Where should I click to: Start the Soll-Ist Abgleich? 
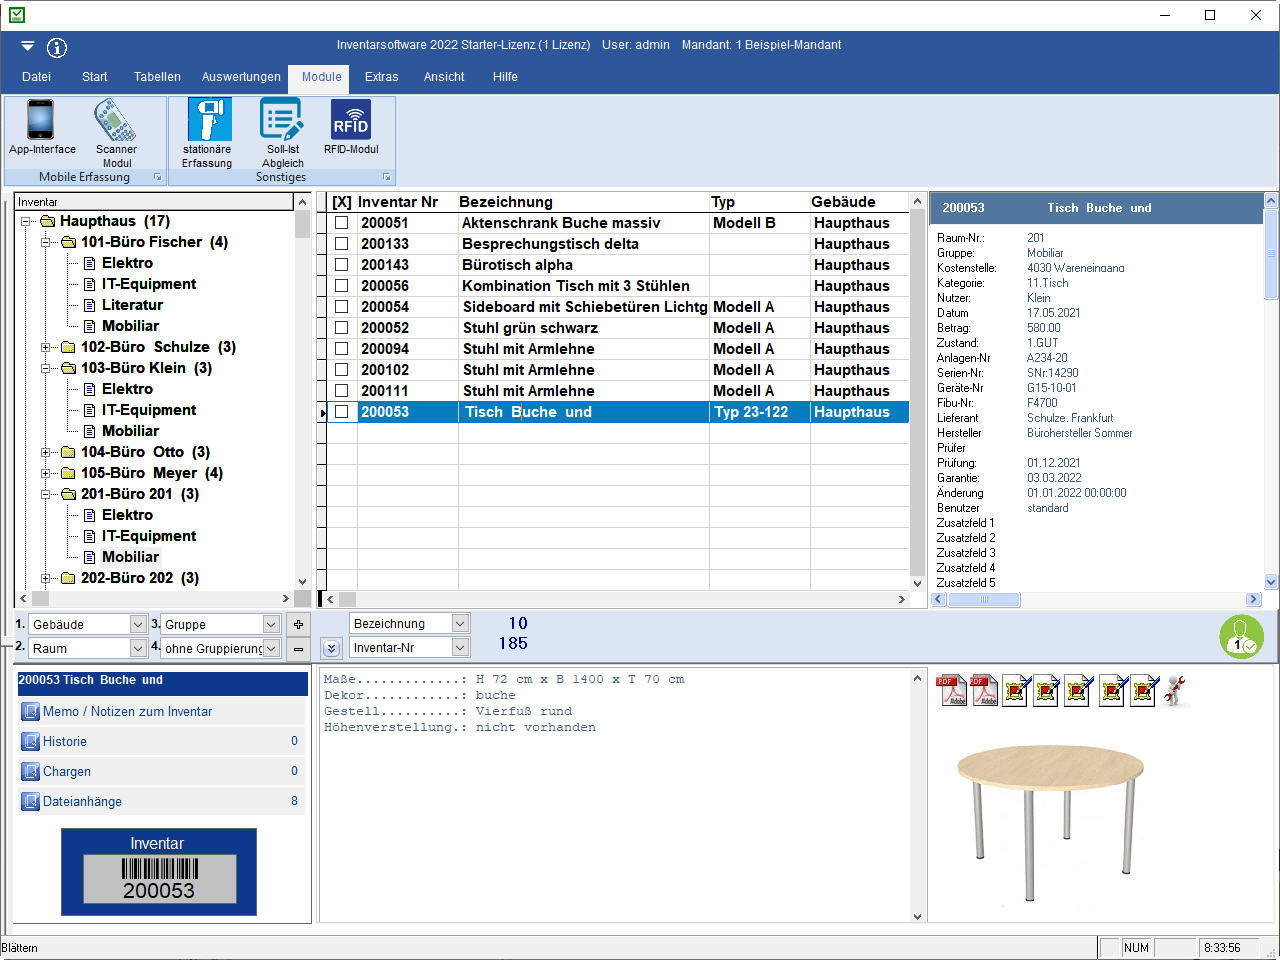pyautogui.click(x=283, y=134)
